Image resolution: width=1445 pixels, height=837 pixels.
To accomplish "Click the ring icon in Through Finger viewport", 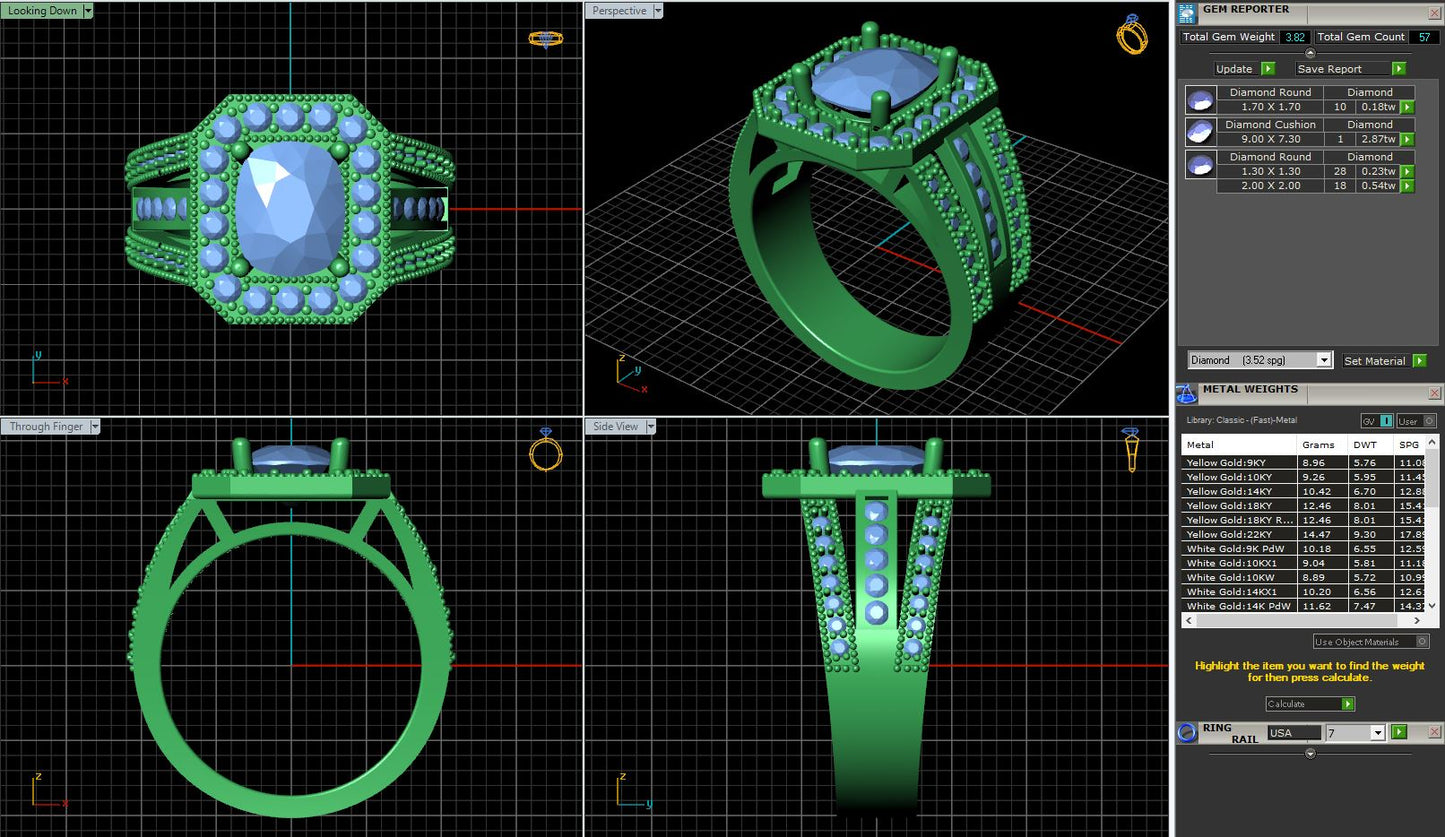I will (x=545, y=451).
